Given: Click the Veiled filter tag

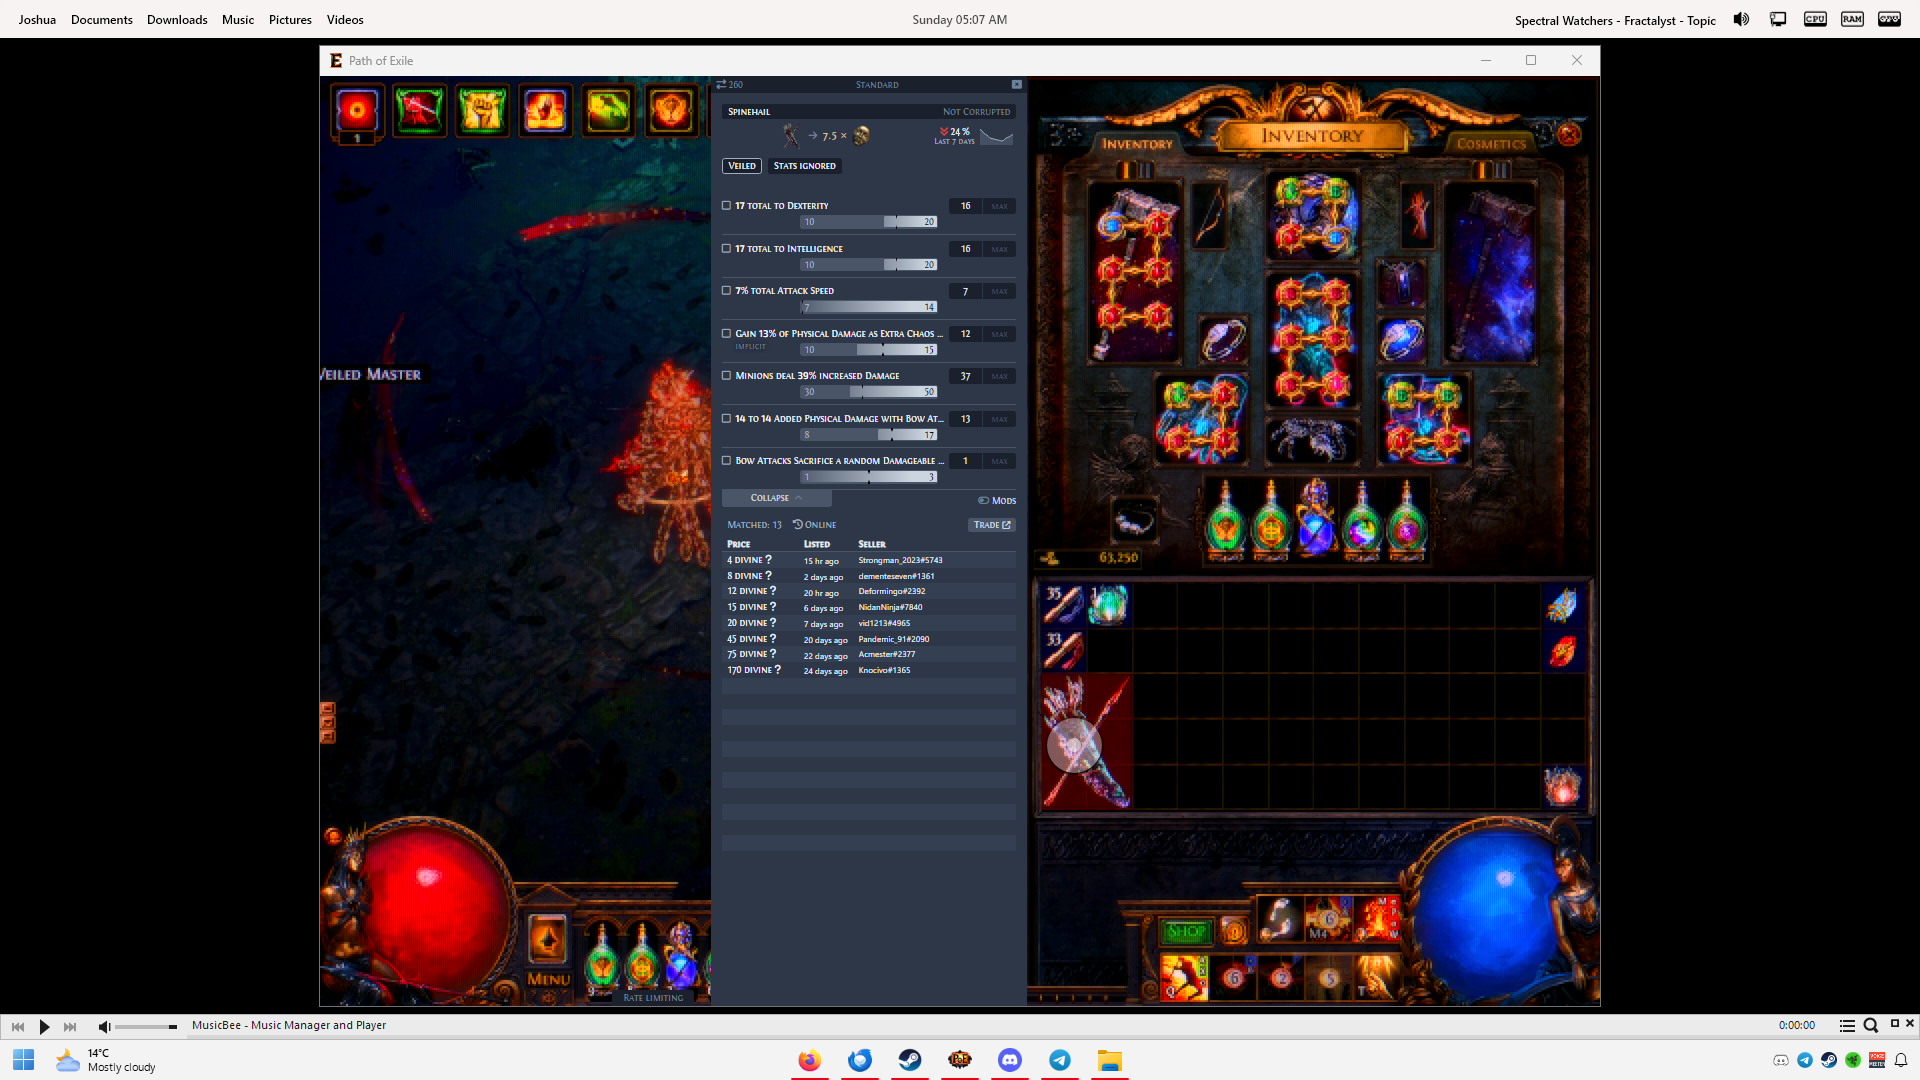Looking at the screenshot, I should pyautogui.click(x=742, y=166).
